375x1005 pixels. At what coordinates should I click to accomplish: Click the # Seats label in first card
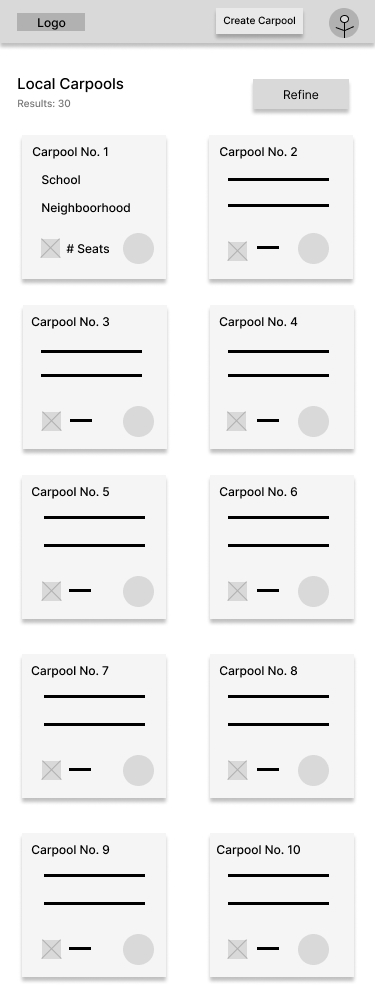click(88, 249)
